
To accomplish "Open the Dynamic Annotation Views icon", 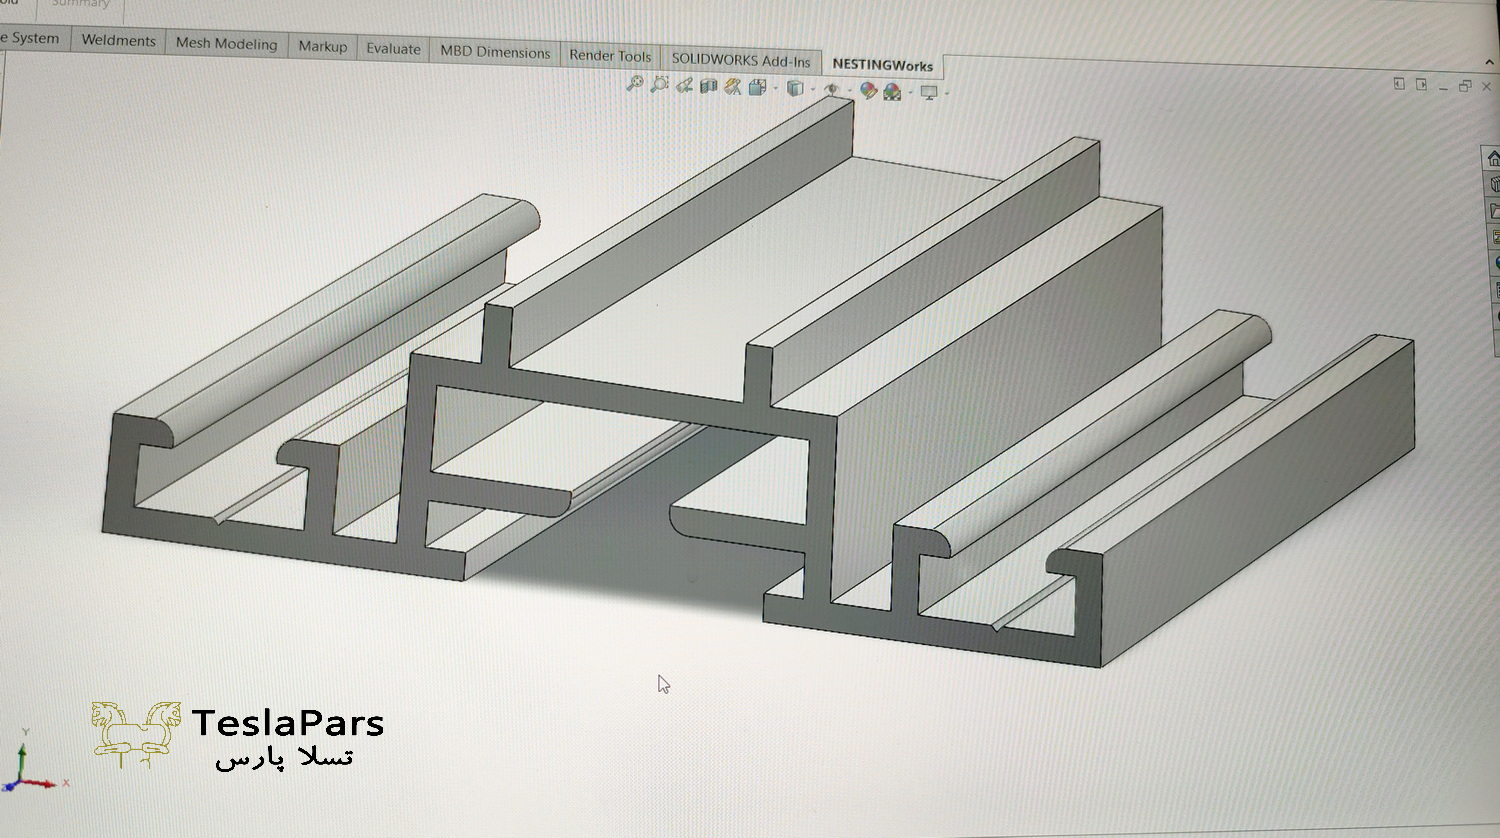I will tap(733, 87).
